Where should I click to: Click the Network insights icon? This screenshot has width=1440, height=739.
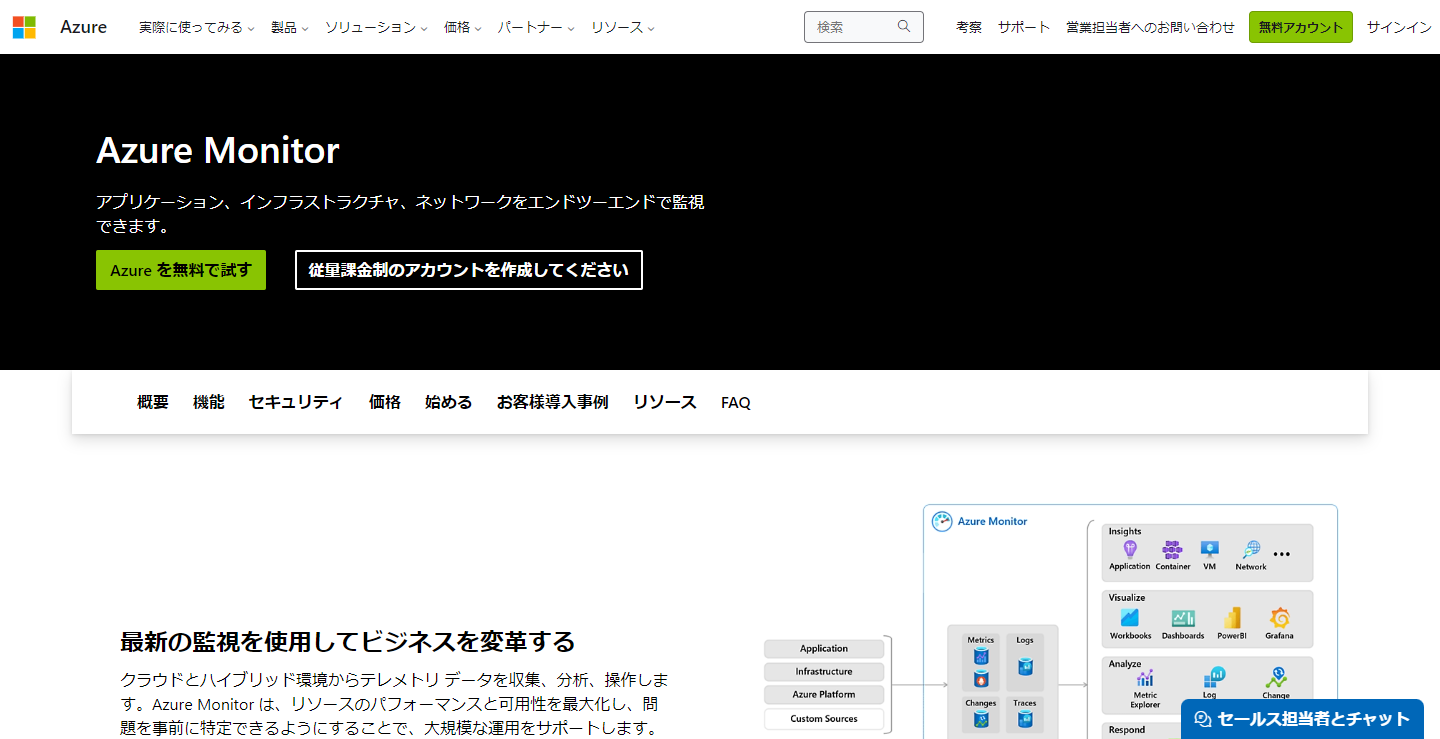[x=1250, y=550]
